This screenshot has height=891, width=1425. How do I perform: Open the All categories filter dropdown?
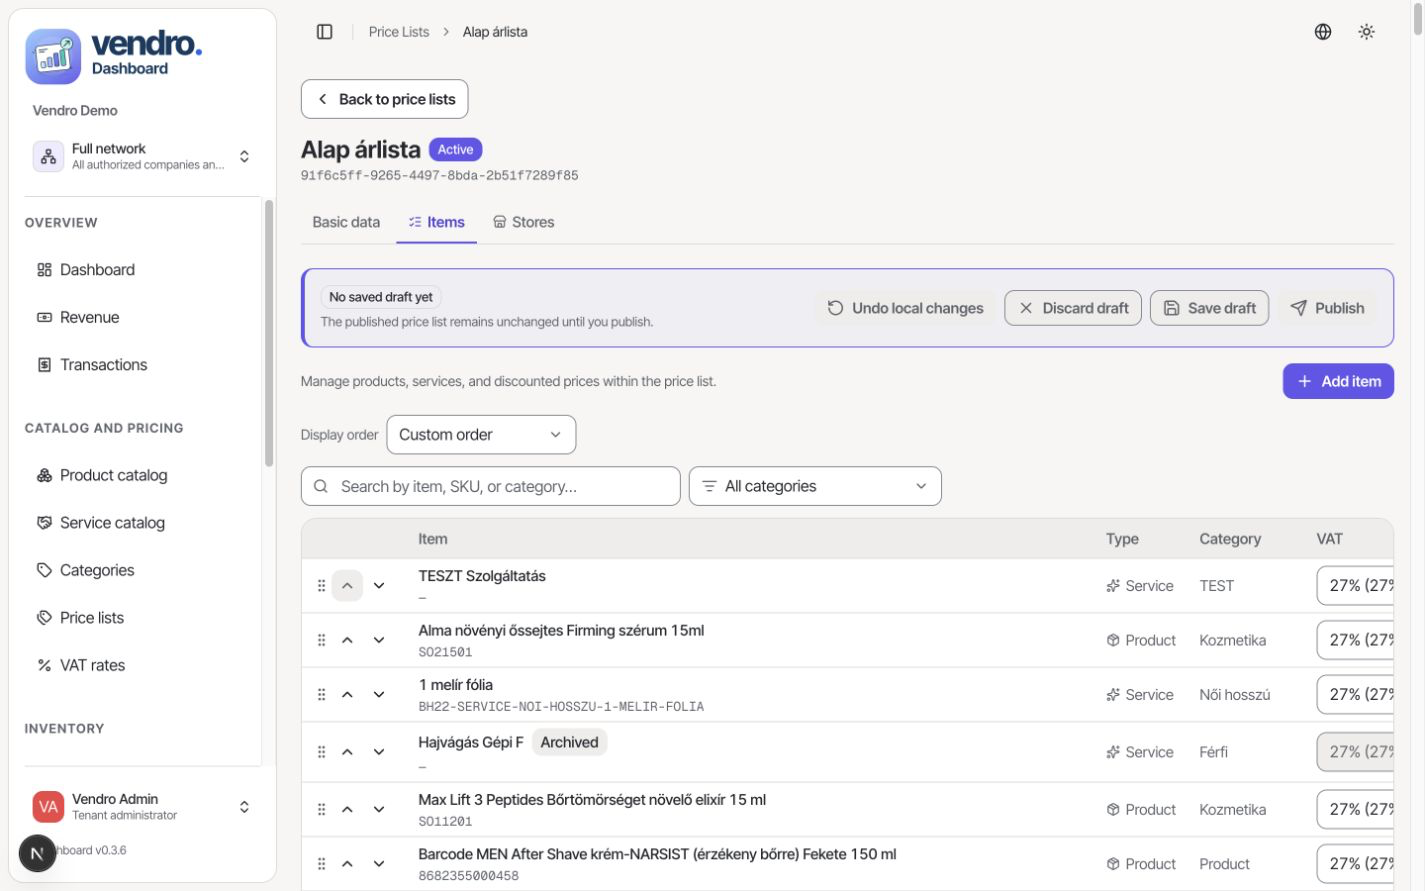pos(815,486)
